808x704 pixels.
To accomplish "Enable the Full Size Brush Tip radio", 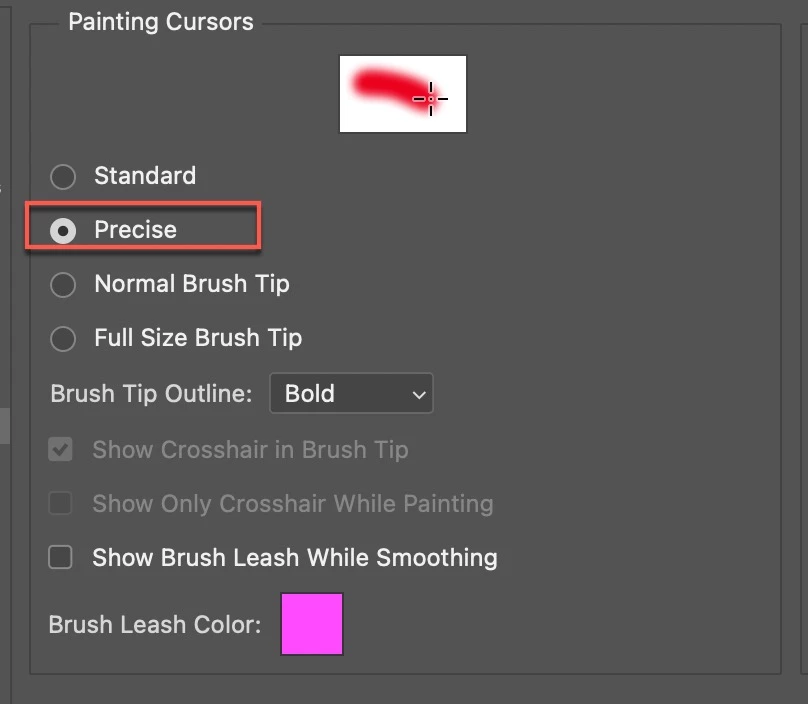I will pos(63,339).
